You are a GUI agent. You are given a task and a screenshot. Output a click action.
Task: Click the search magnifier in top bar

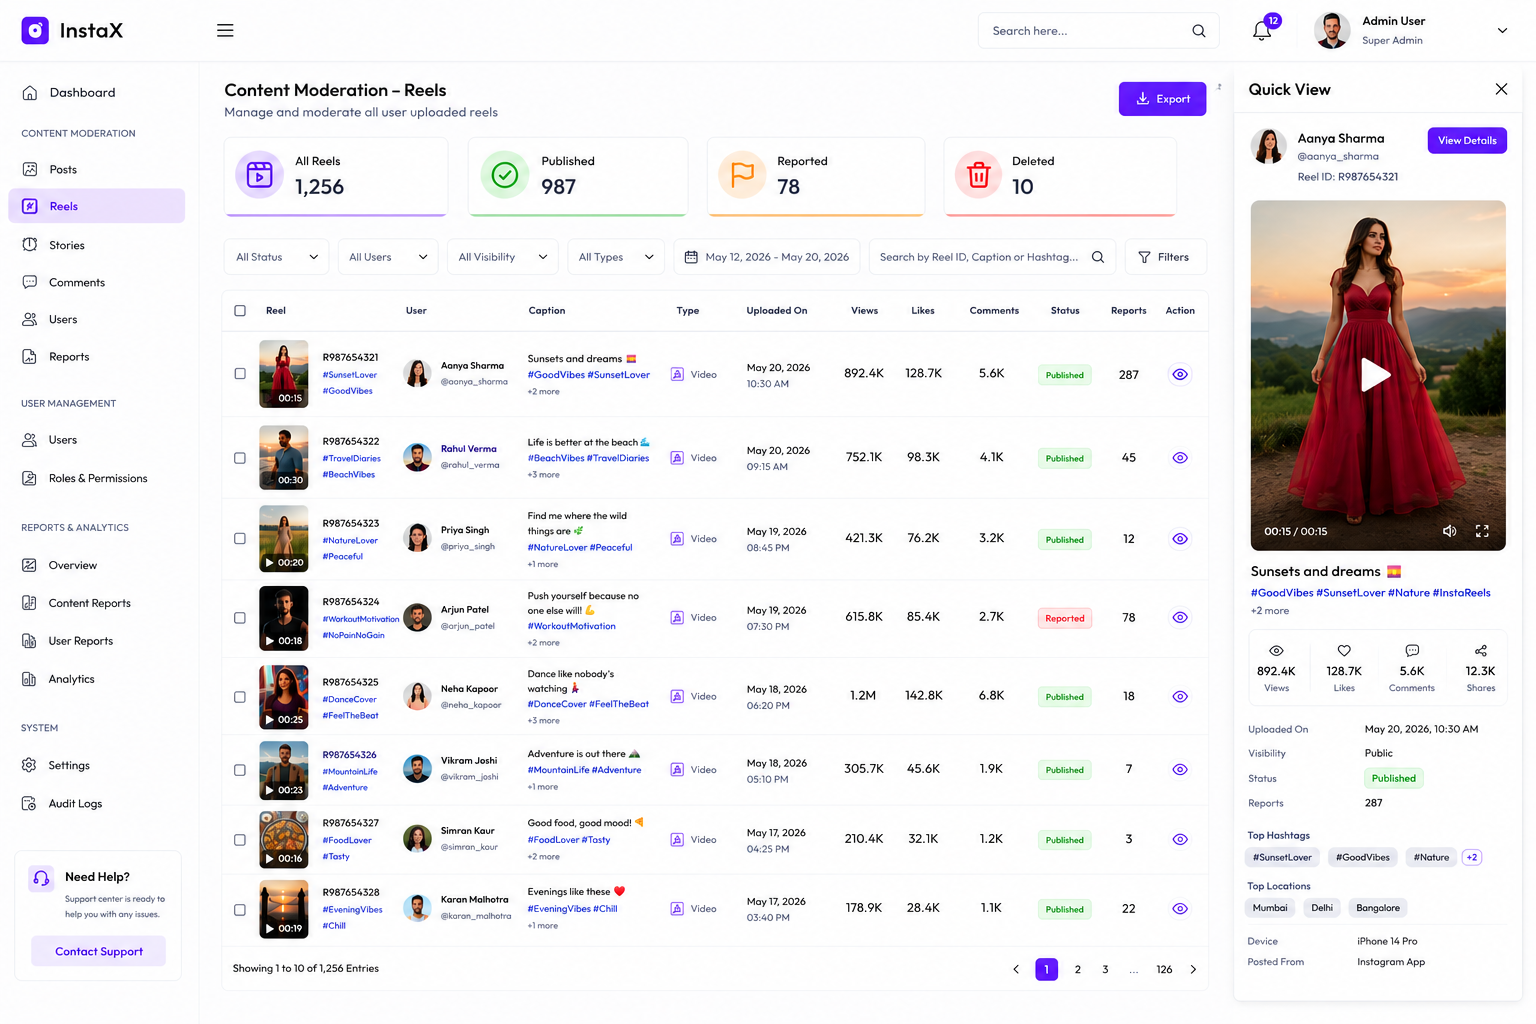click(1198, 31)
